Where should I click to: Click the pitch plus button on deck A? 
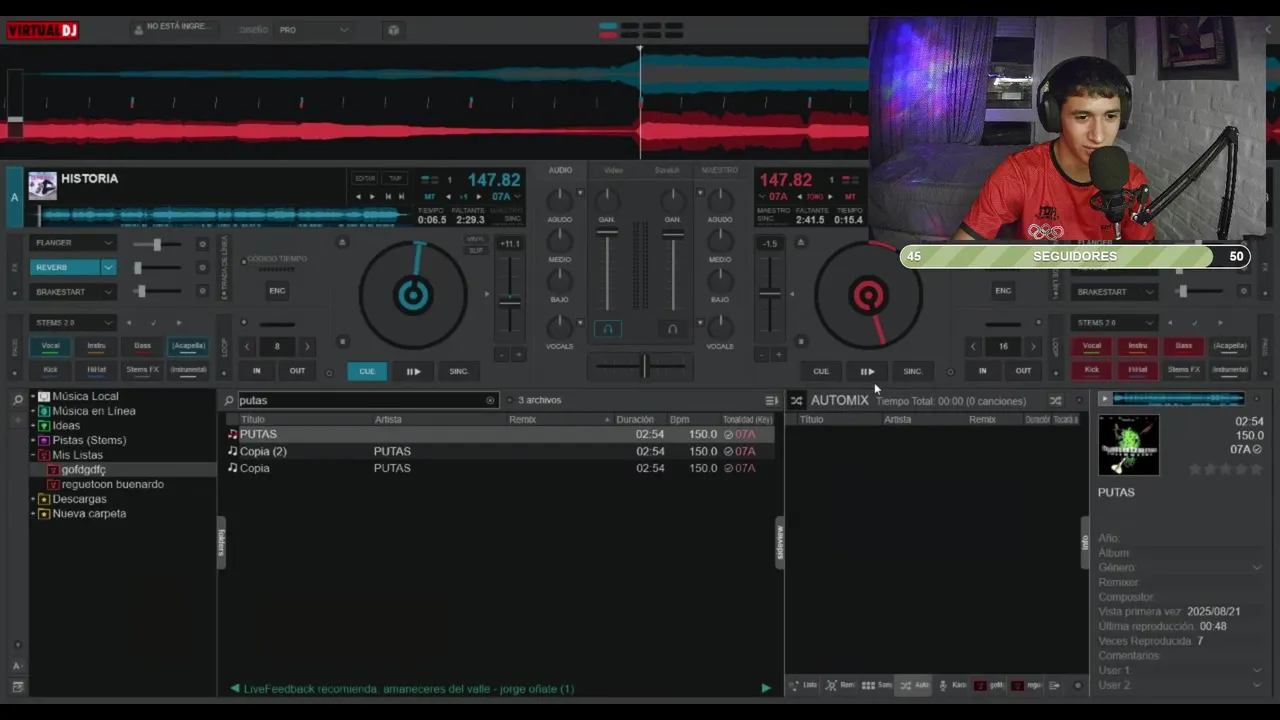pos(518,354)
